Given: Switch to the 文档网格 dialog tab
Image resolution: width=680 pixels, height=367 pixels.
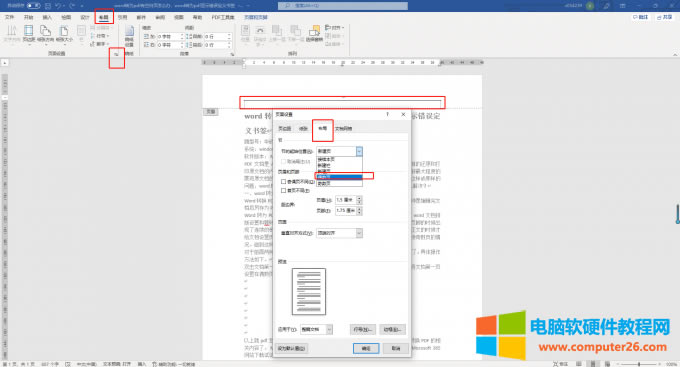Looking at the screenshot, I should (x=343, y=128).
